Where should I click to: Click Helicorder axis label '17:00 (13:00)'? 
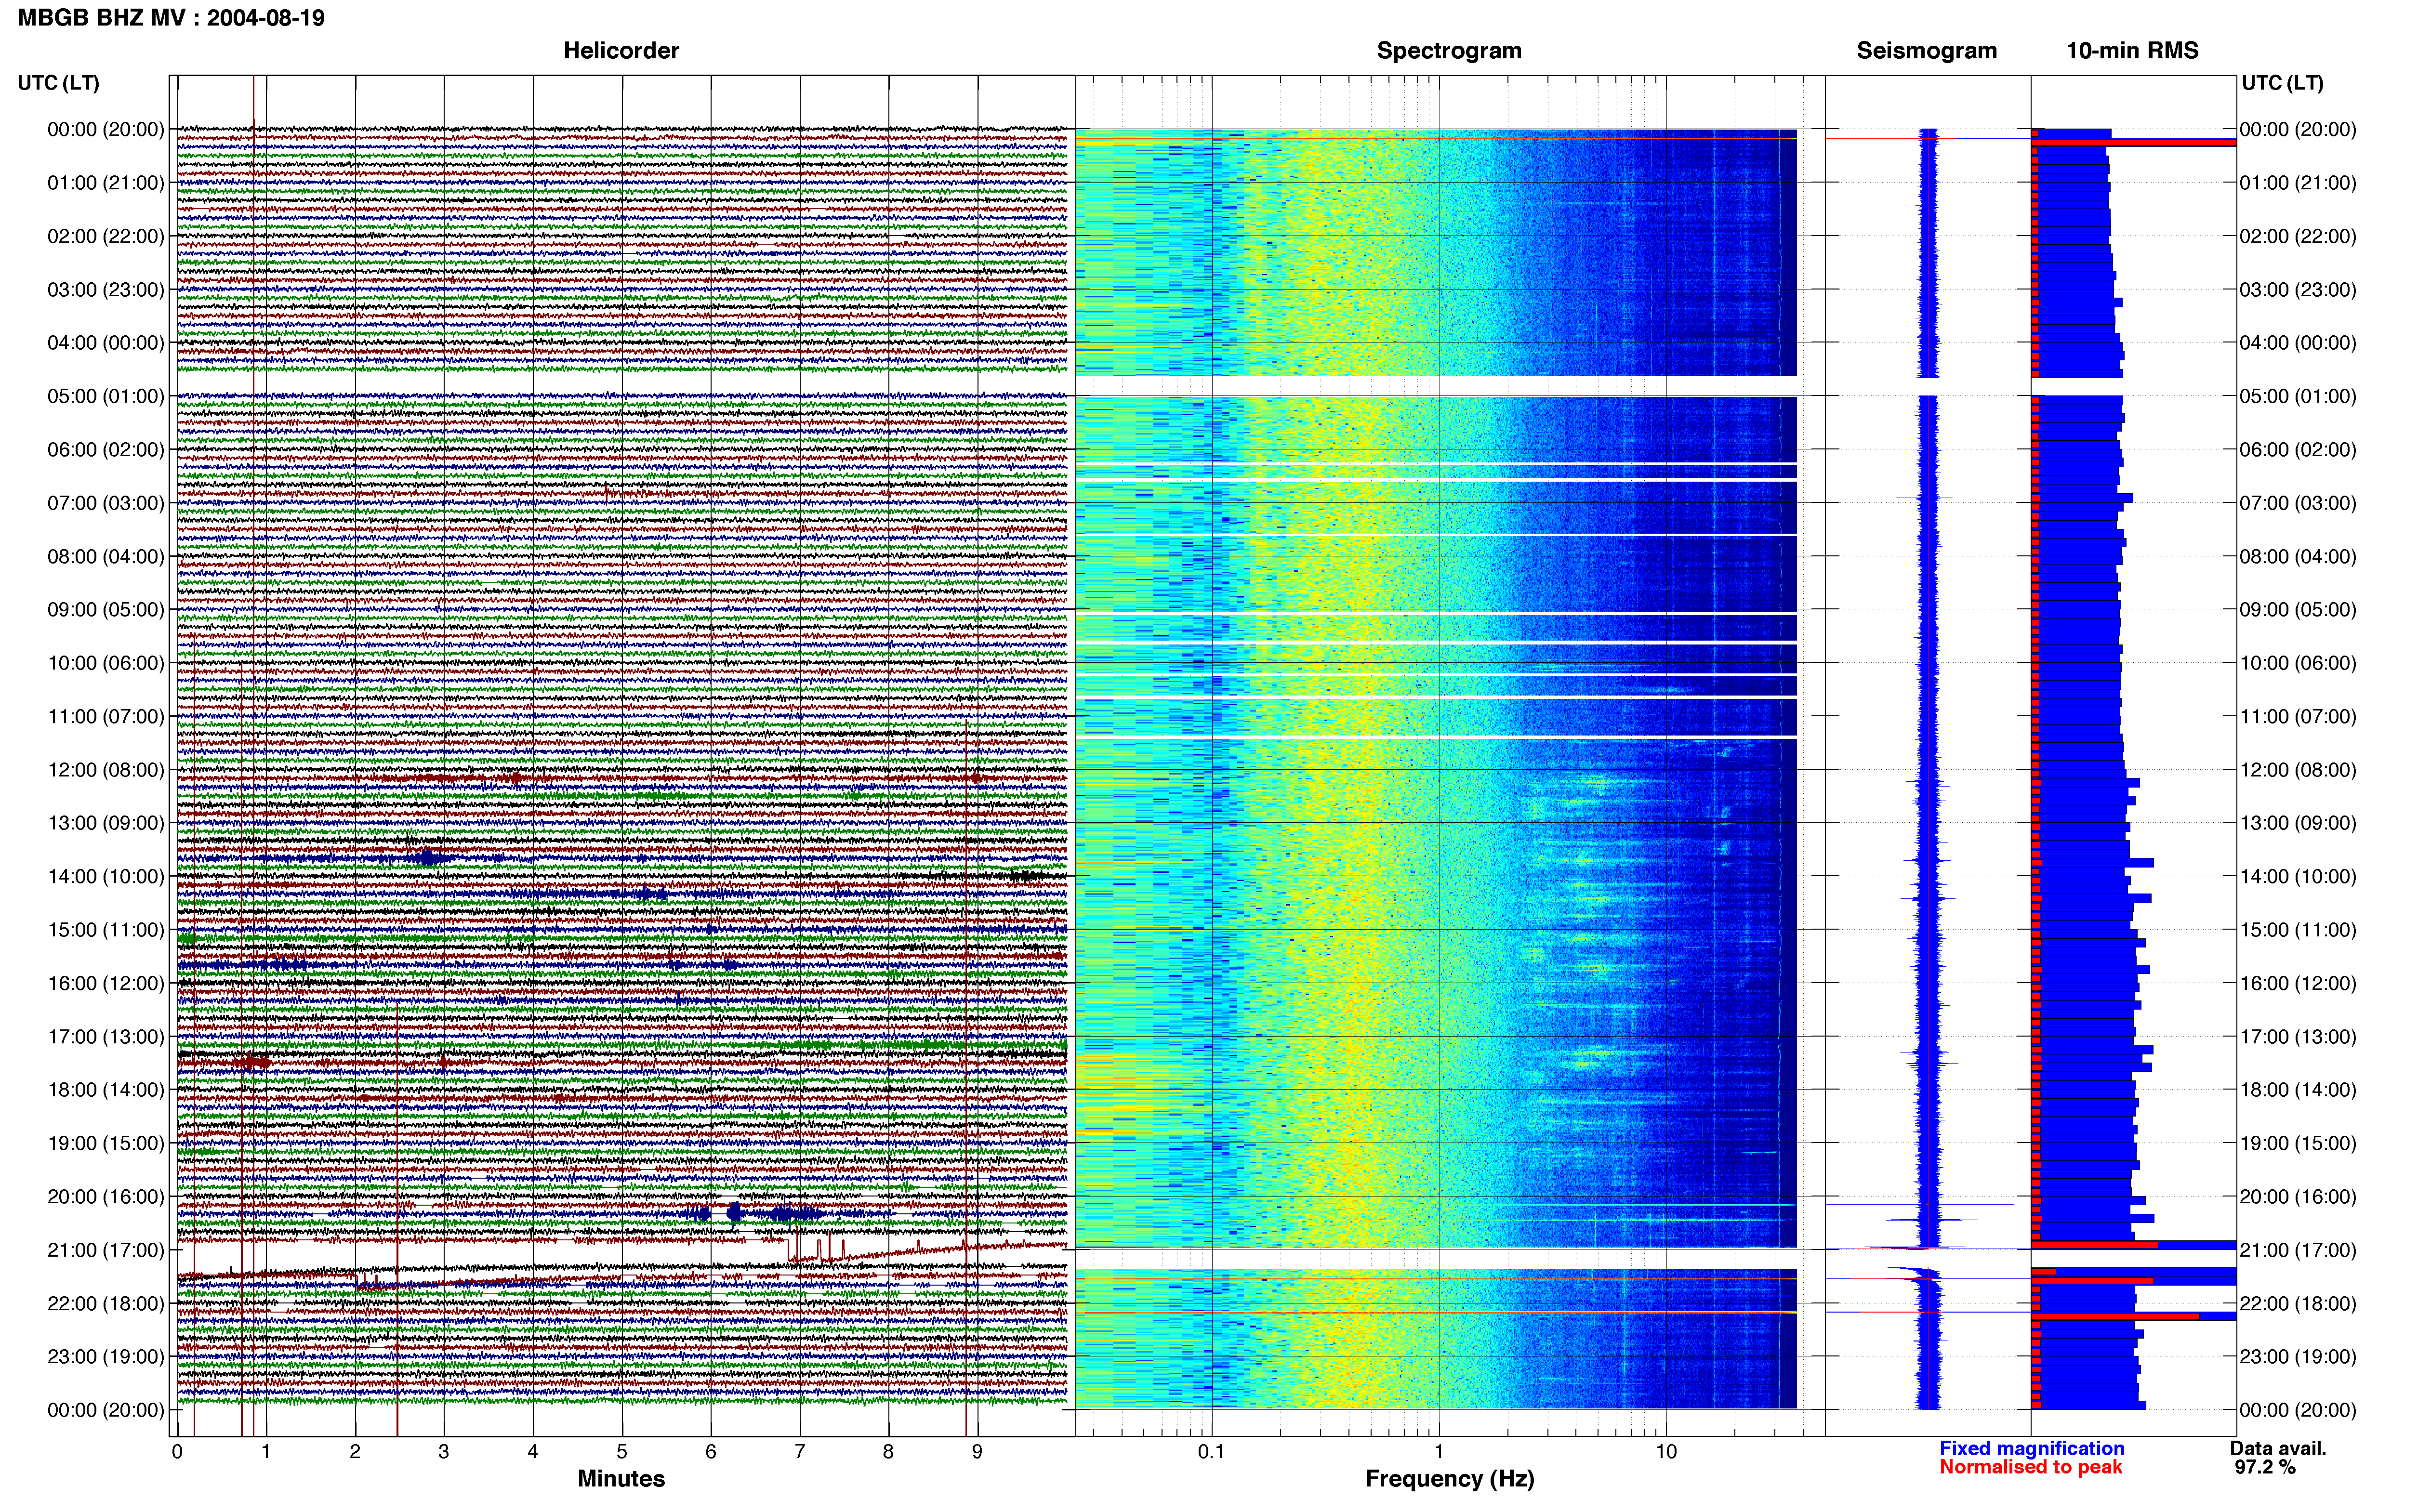click(106, 1036)
